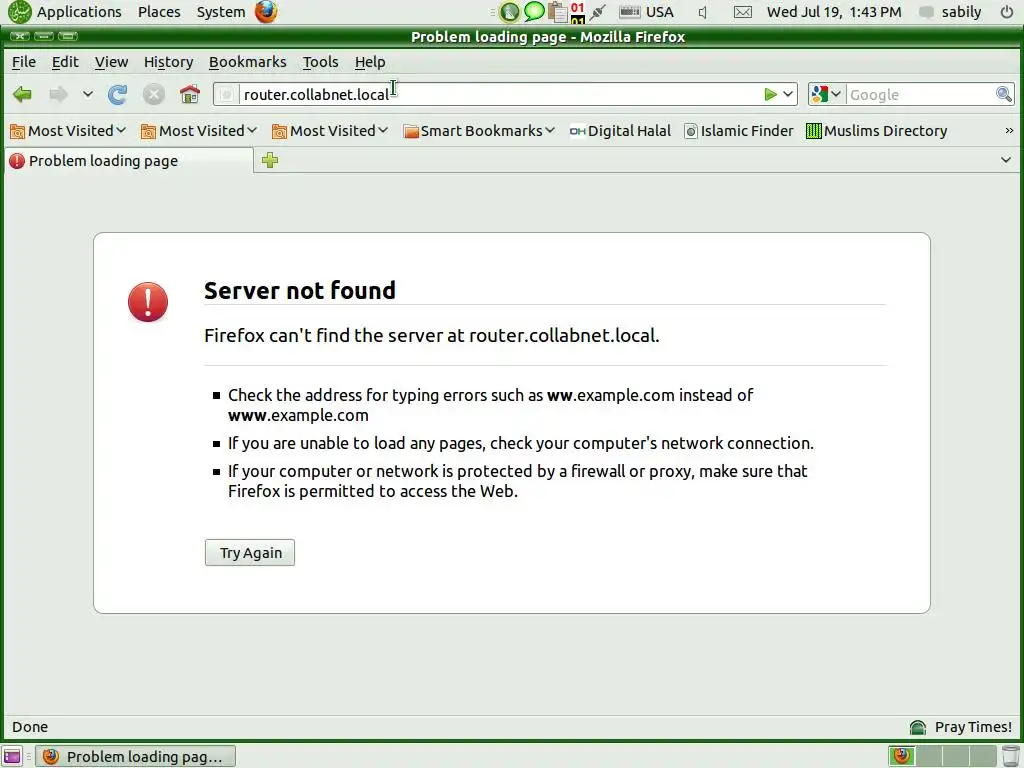The height and width of the screenshot is (768, 1024).
Task: Click the greyed forward arrow button
Action: click(x=59, y=95)
